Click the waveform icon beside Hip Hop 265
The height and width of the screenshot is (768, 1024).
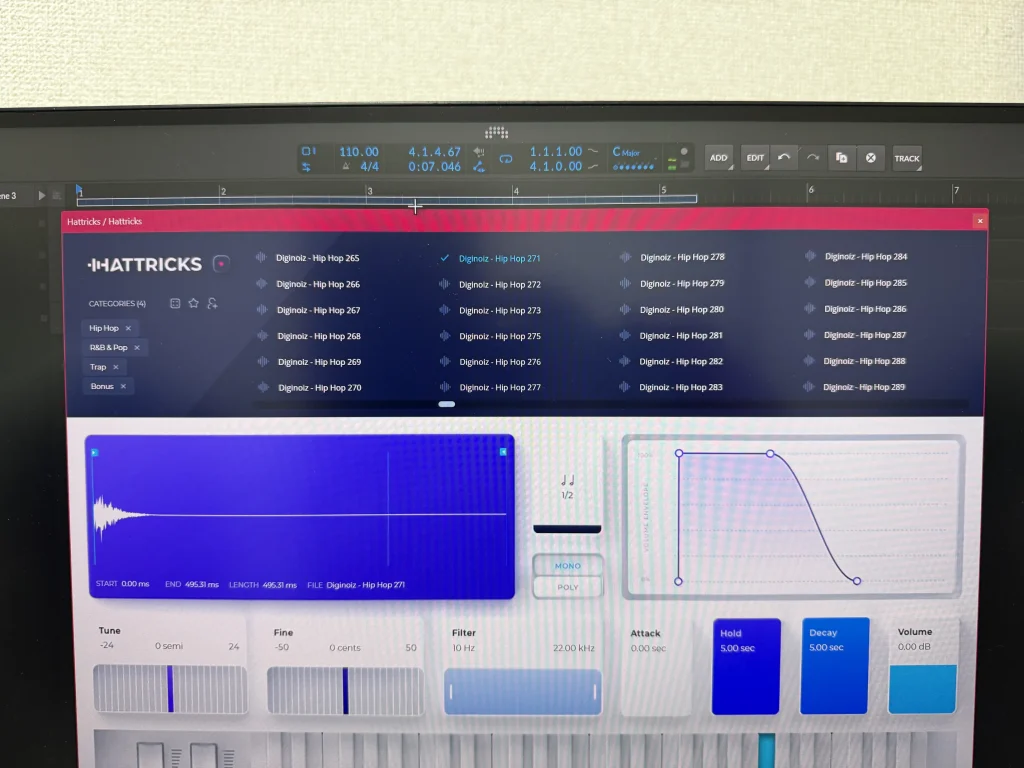click(262, 258)
